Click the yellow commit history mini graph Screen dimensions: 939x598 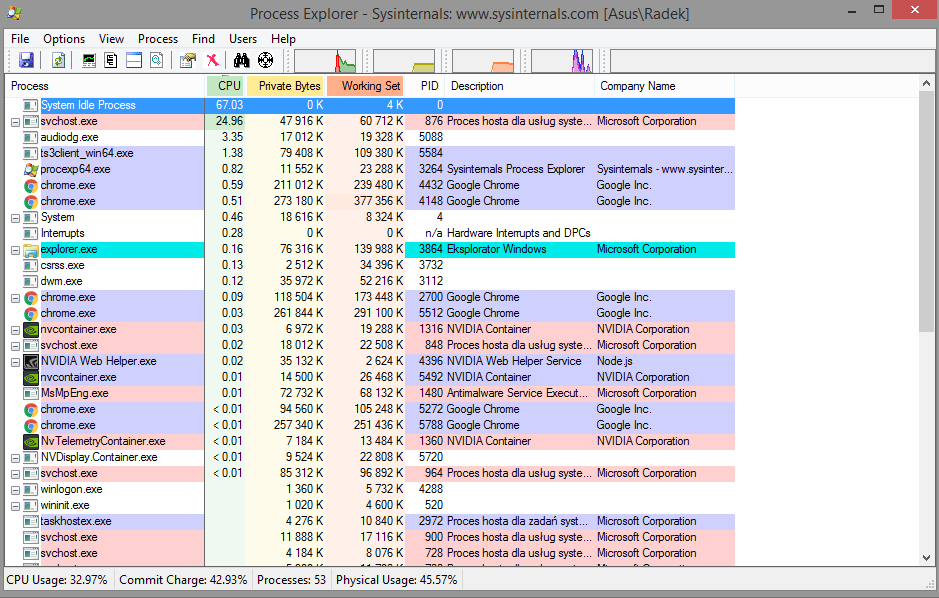404,60
